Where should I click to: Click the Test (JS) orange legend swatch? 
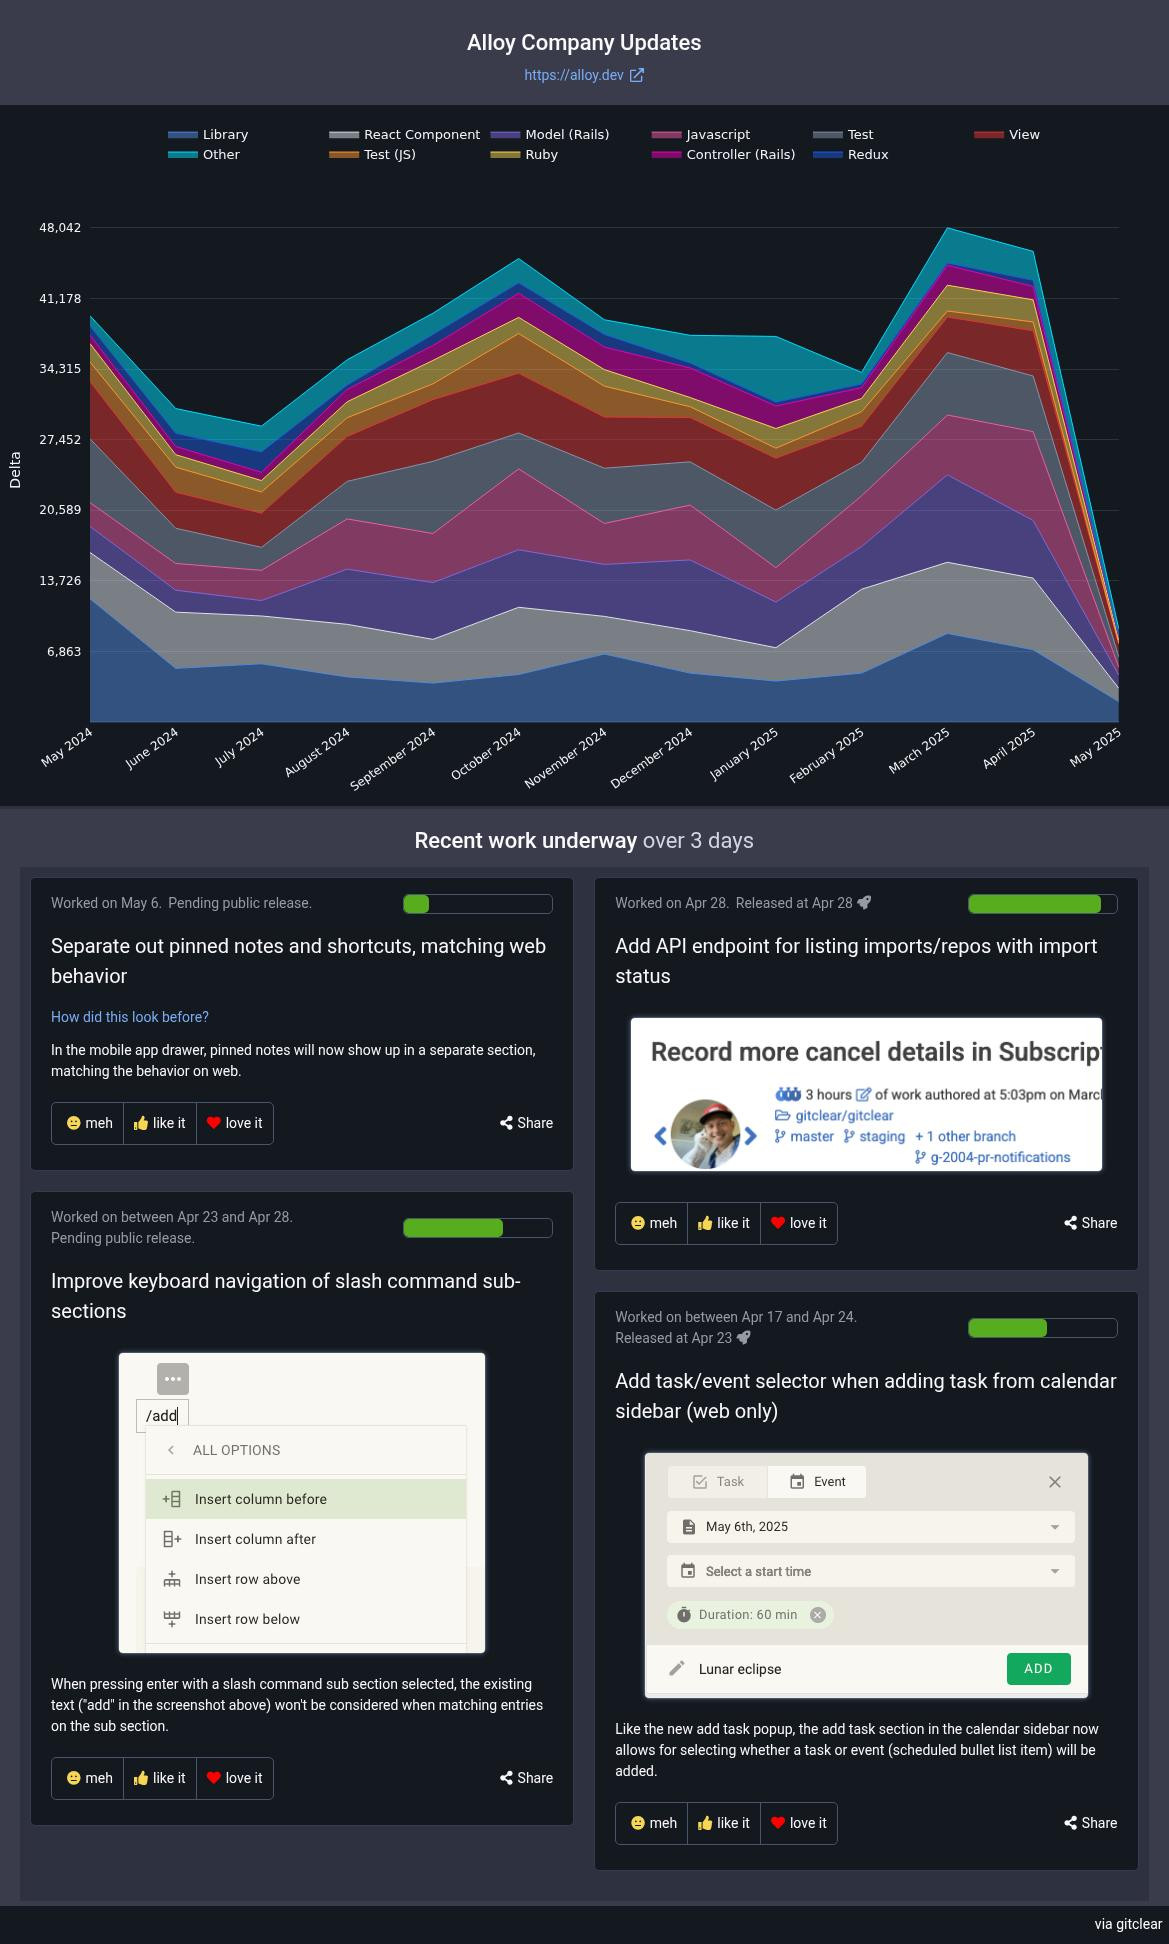click(x=344, y=155)
